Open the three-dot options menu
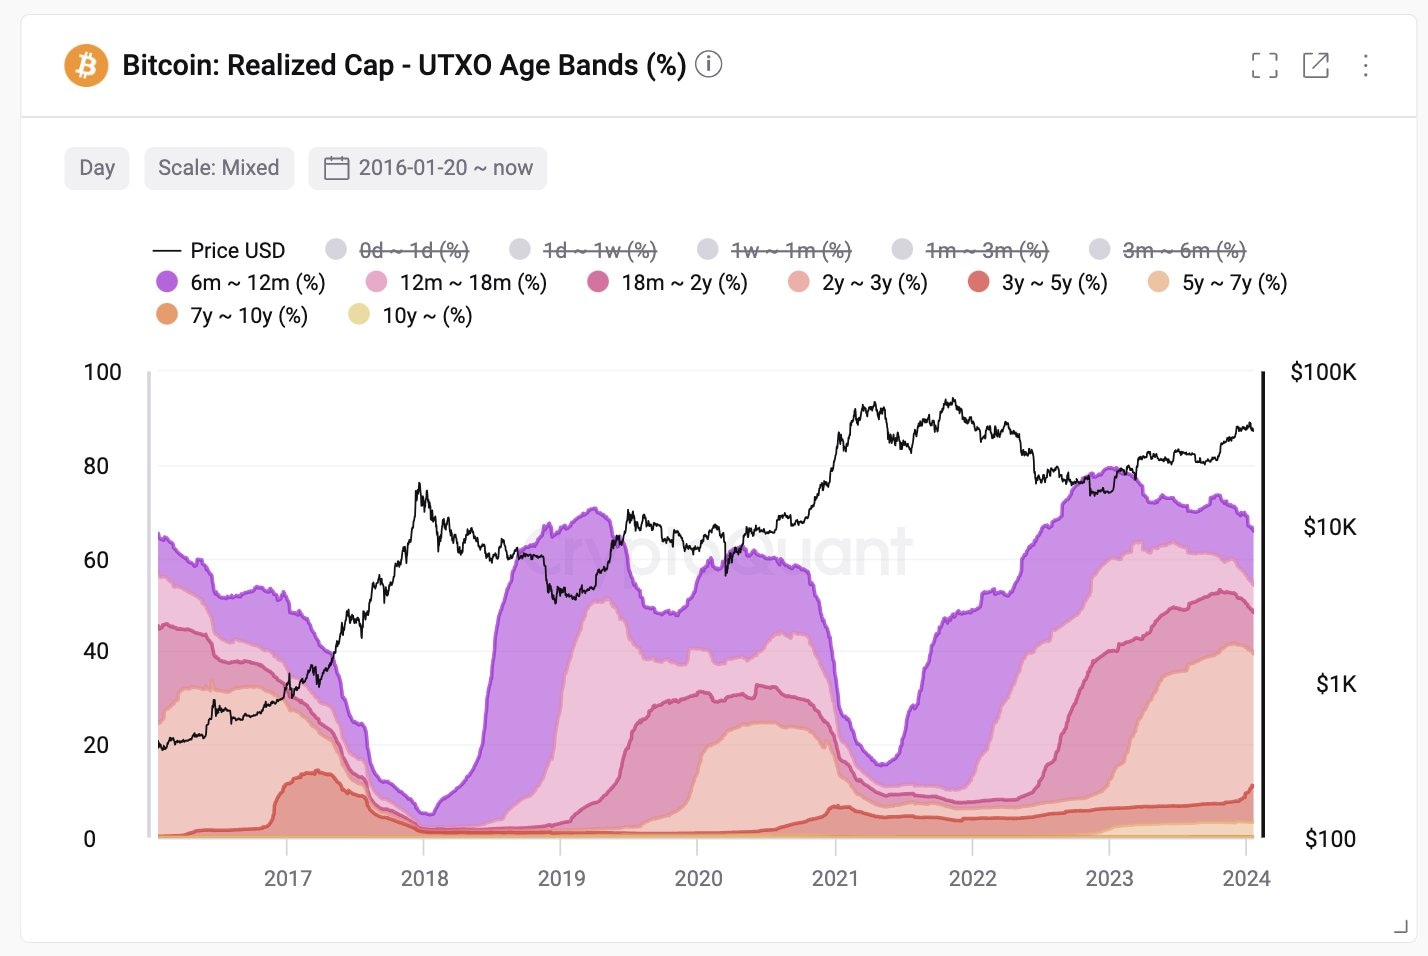Image resolution: width=1428 pixels, height=956 pixels. click(1366, 65)
